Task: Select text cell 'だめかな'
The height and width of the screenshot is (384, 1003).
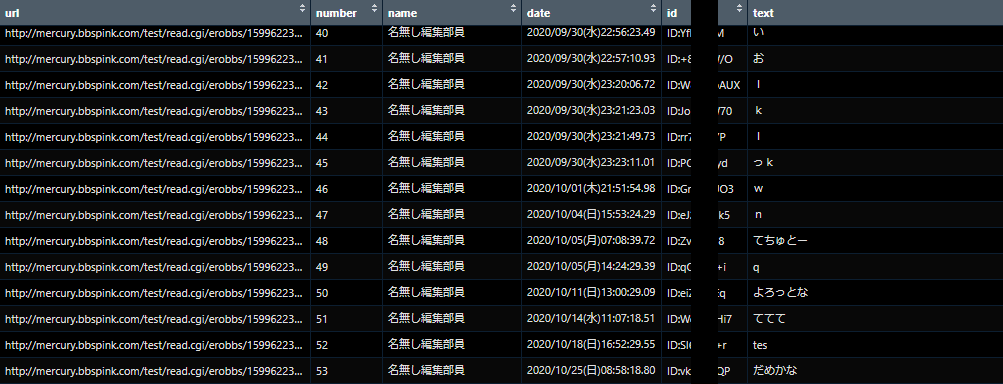Action: pyautogui.click(x=875, y=371)
